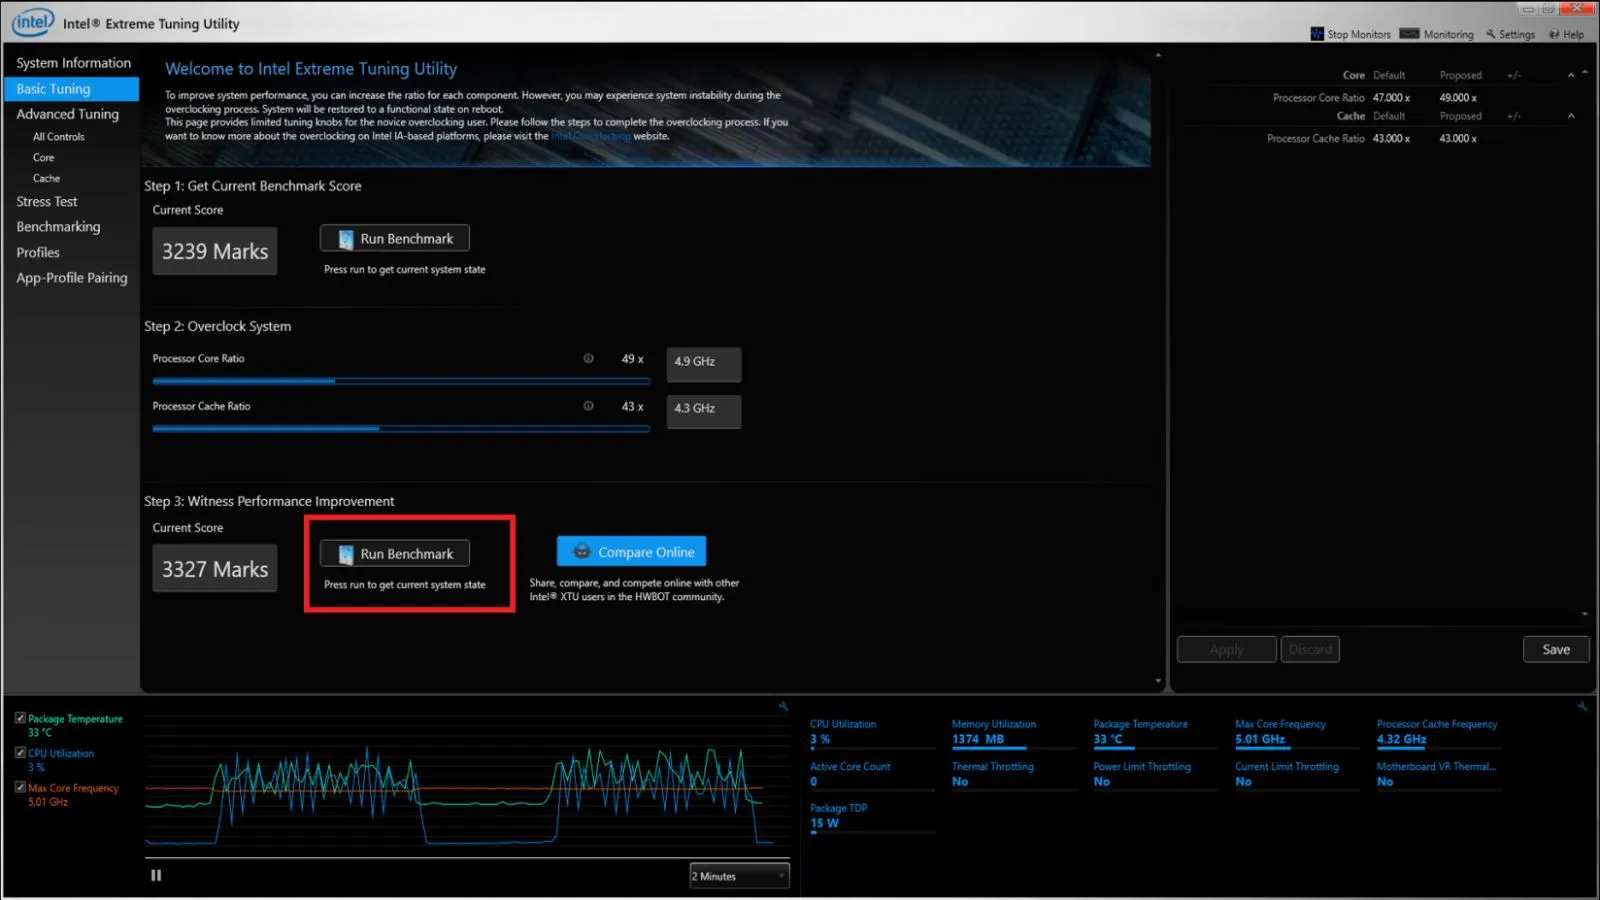This screenshot has height=900, width=1600.
Task: Open the 2 Minutes time range dropdown
Action: click(x=739, y=876)
